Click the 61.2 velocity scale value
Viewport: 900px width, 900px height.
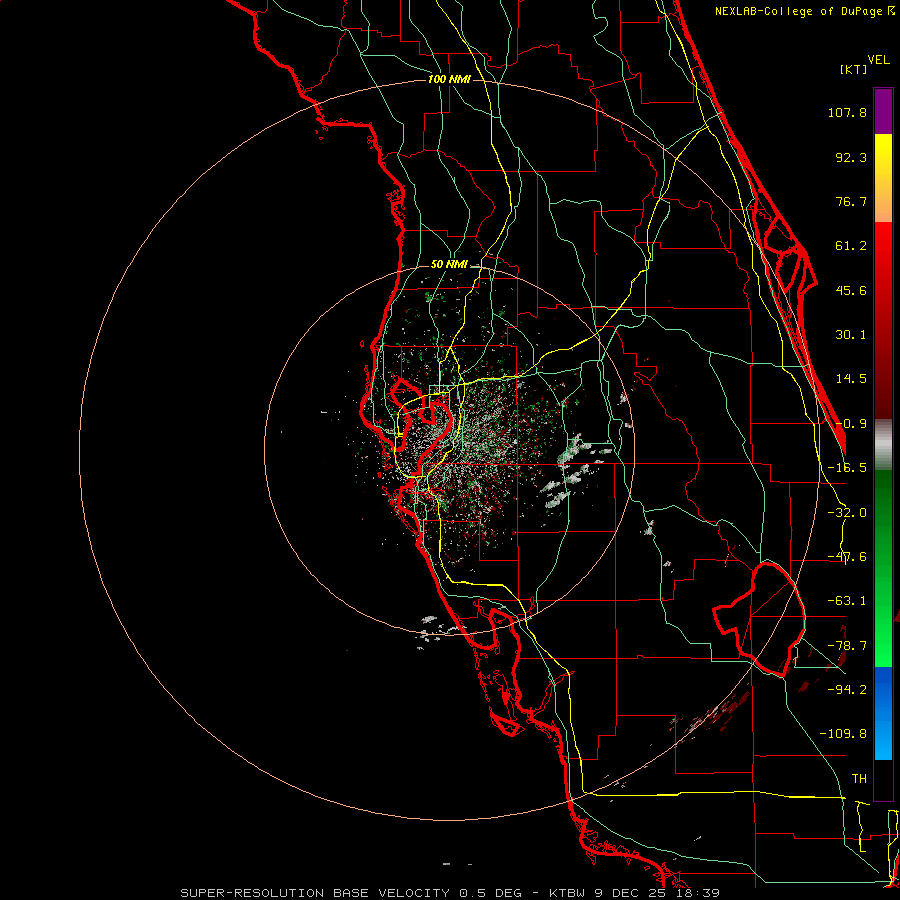(851, 246)
